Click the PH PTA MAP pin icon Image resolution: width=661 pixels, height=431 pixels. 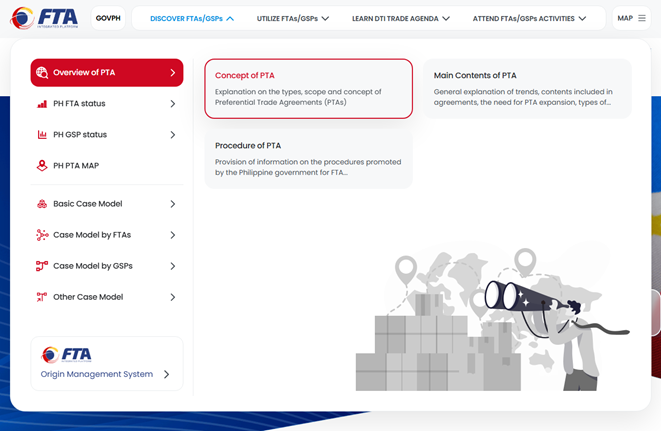[42, 166]
